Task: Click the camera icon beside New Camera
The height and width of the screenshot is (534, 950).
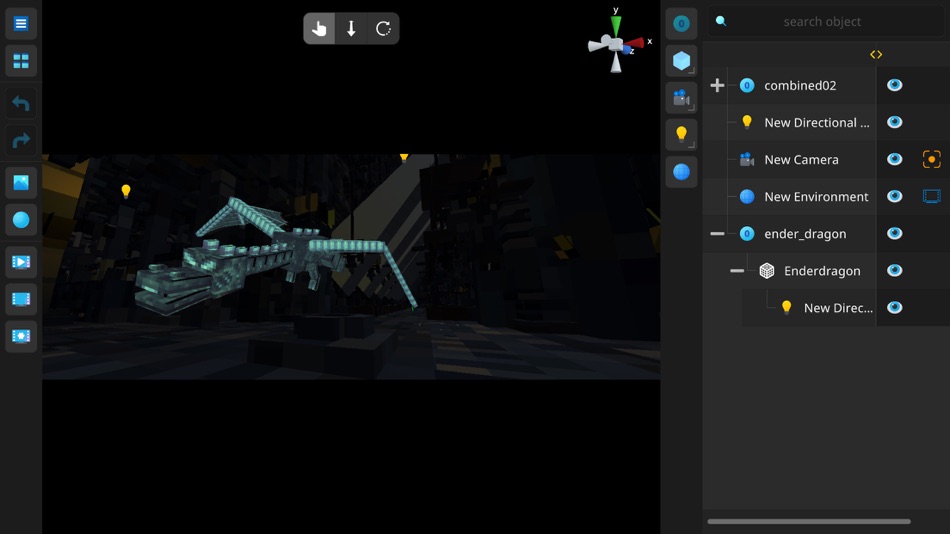Action: coord(746,159)
